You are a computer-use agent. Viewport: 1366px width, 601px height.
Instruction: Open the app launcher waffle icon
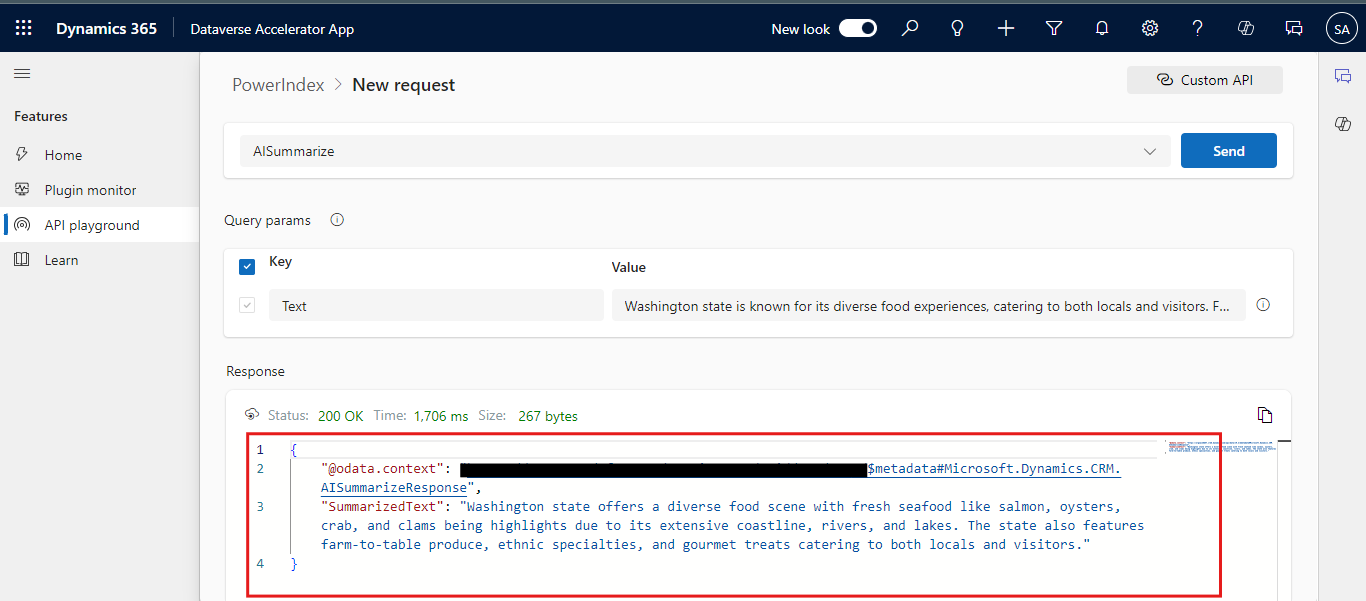tap(23, 29)
